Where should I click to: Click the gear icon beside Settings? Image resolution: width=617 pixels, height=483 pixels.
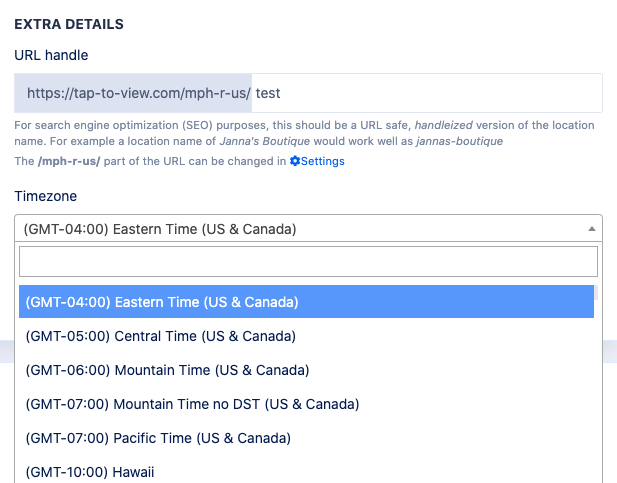(x=294, y=161)
